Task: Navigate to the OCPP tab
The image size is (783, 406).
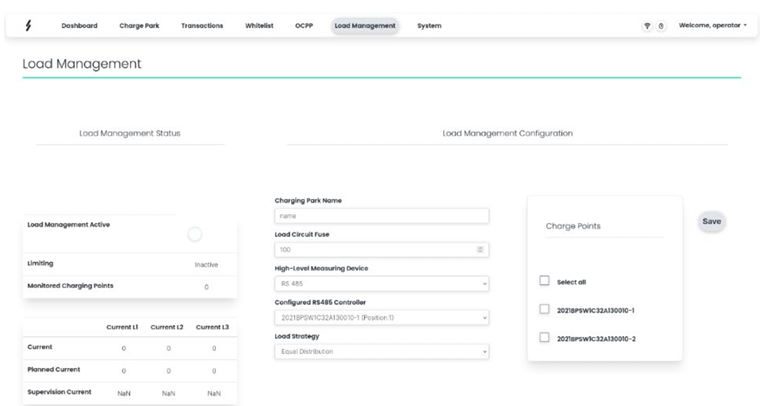Action: [304, 26]
